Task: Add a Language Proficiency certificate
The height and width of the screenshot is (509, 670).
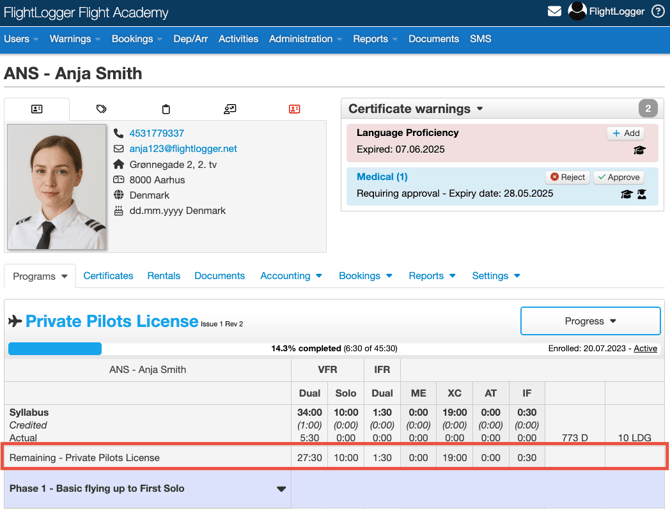Action: click(625, 133)
